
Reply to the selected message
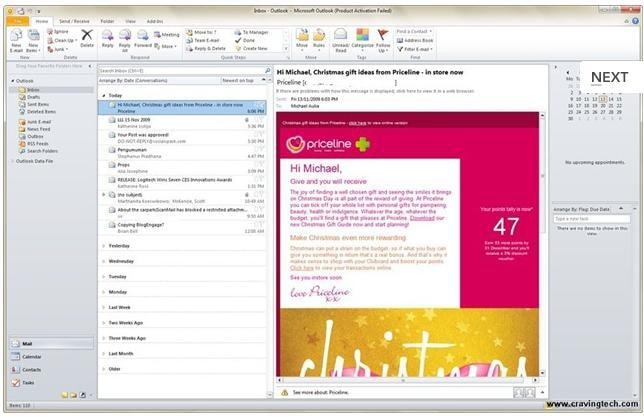click(x=108, y=39)
